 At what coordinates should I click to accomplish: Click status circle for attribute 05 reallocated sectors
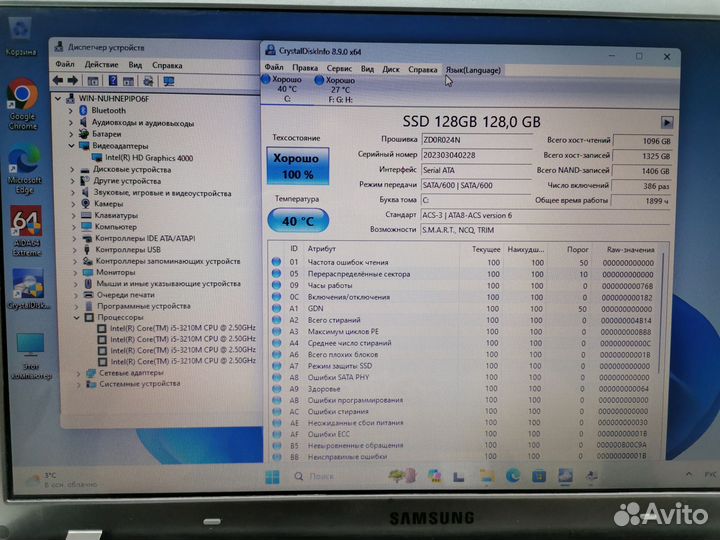tap(276, 274)
